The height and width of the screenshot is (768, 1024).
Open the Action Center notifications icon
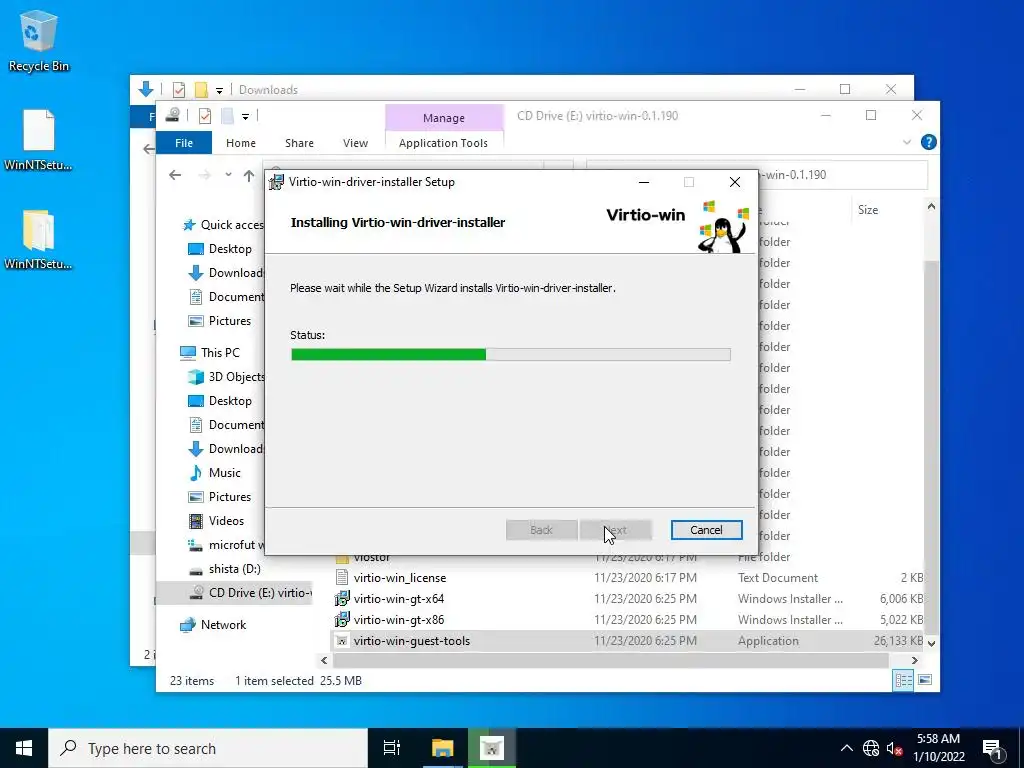[993, 749]
